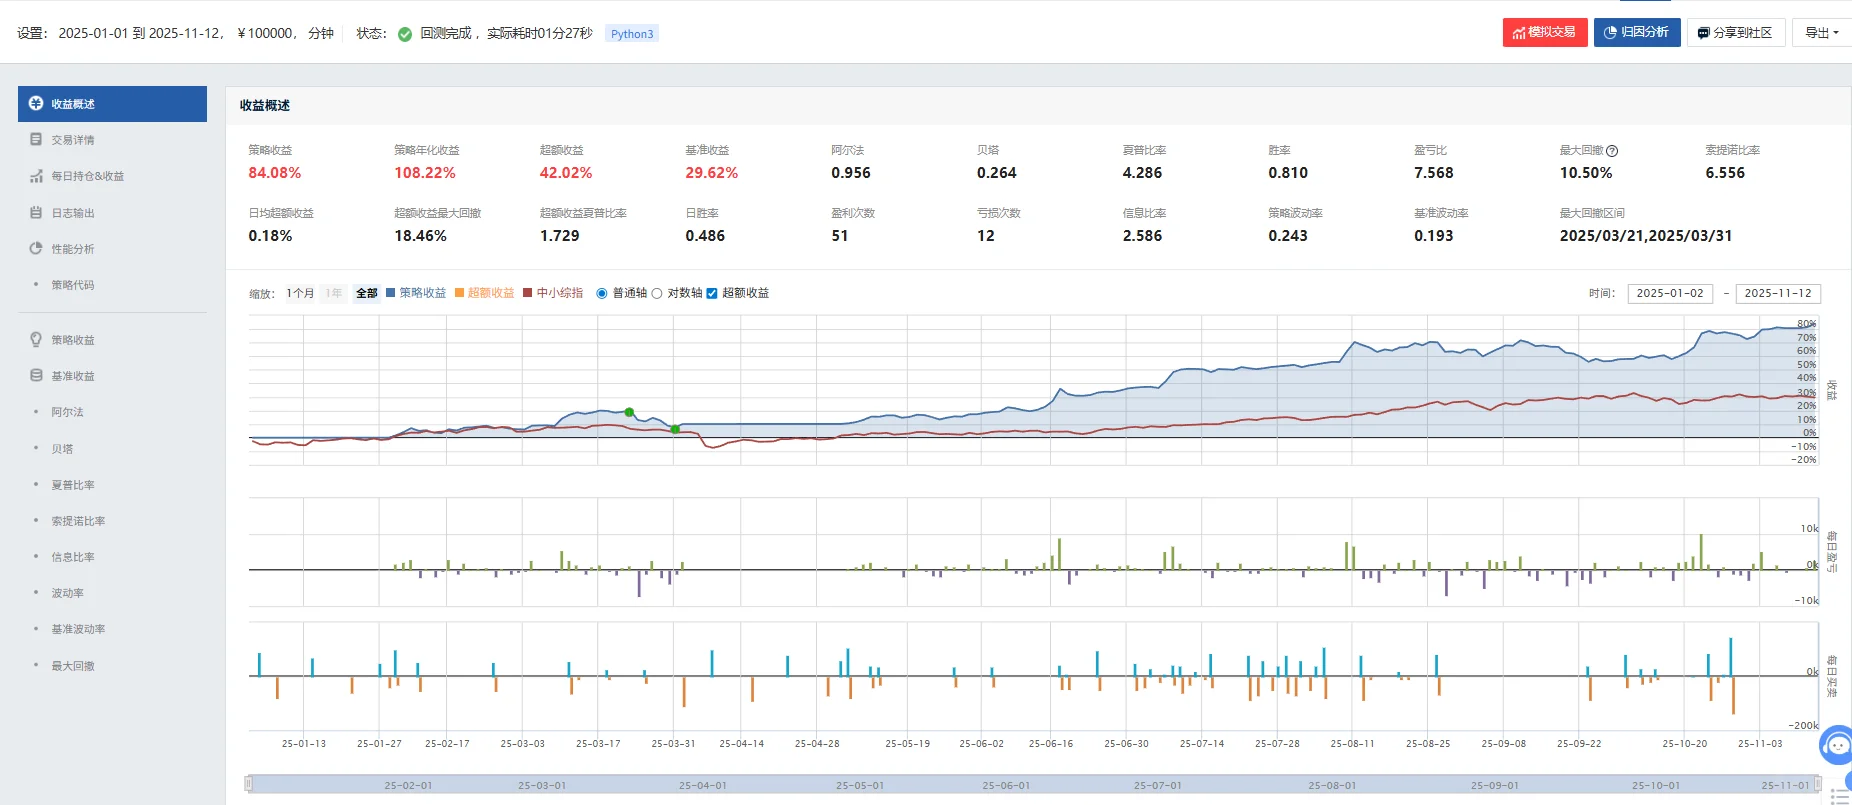
Task: Click the Python3 tag
Action: (x=632, y=34)
